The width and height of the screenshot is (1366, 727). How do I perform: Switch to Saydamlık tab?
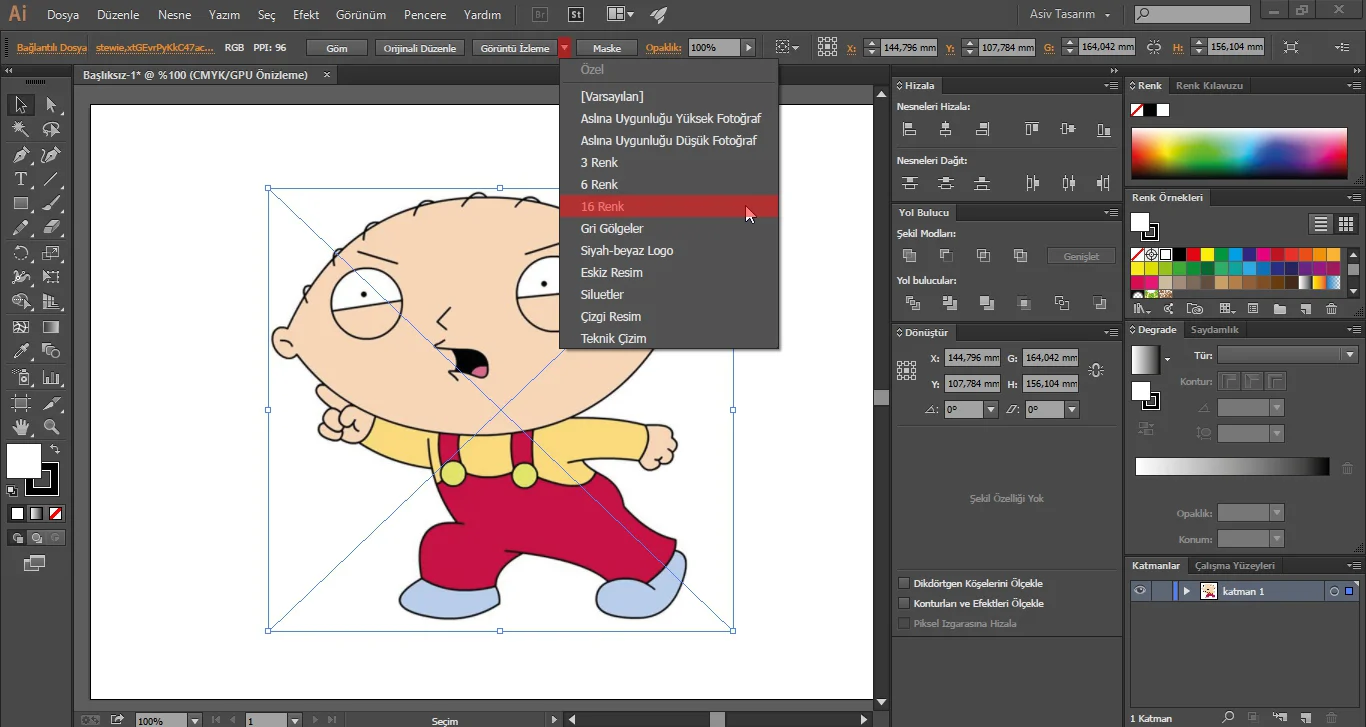[1215, 330]
